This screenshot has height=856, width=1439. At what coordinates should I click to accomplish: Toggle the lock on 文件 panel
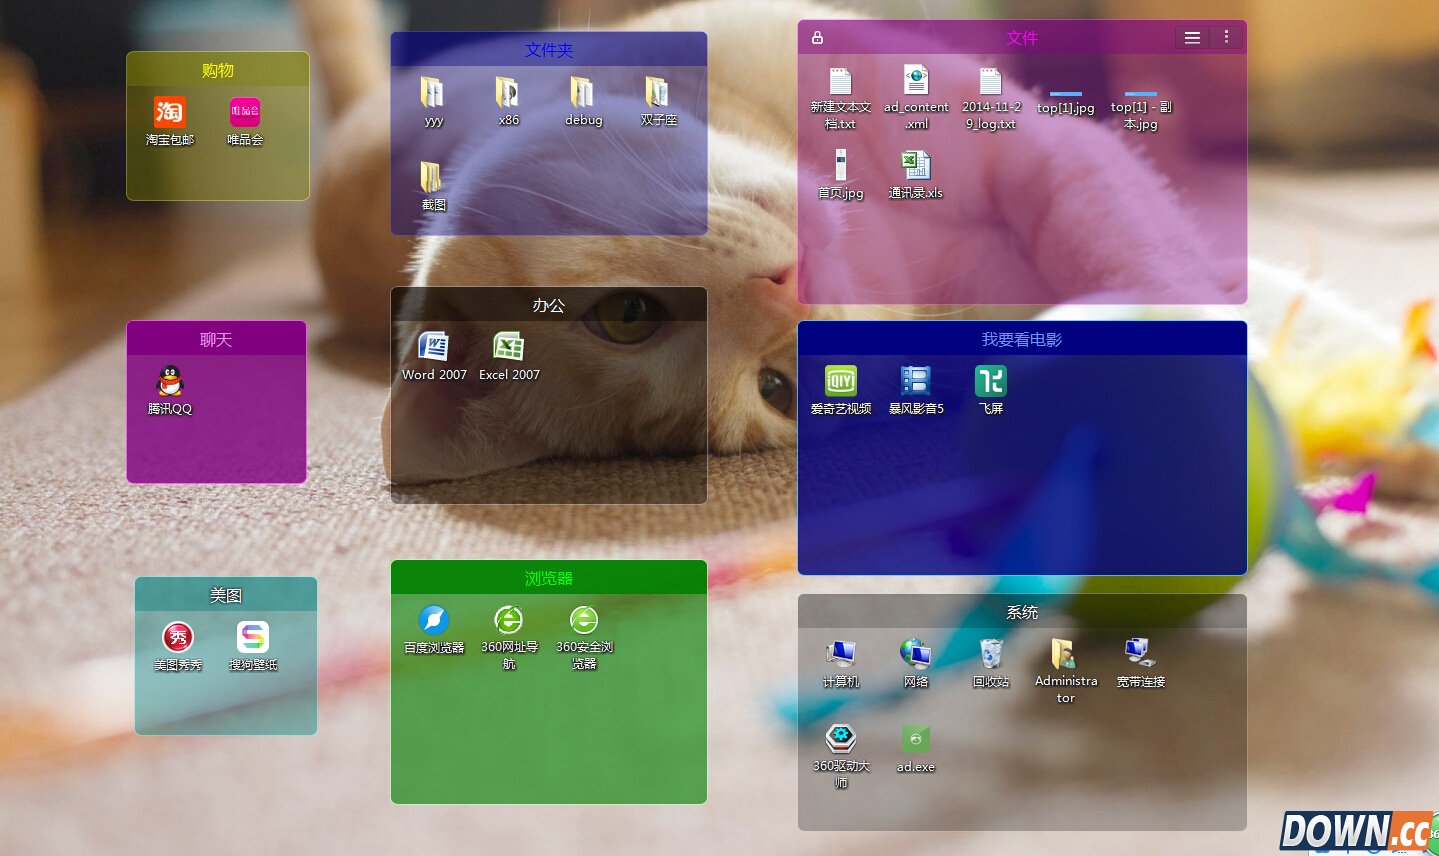[x=817, y=38]
